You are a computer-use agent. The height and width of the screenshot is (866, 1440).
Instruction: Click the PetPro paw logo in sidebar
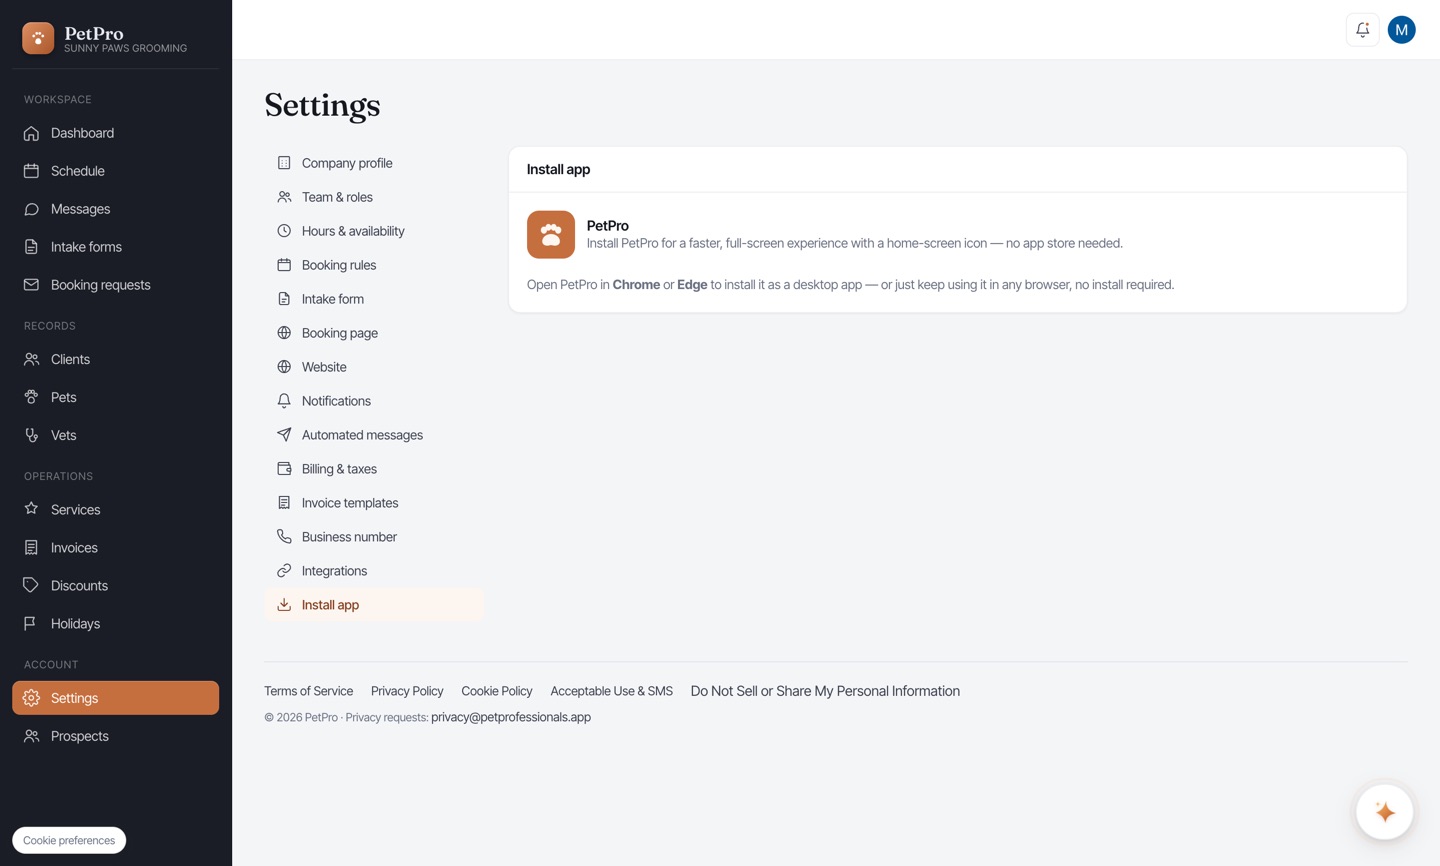coord(38,38)
